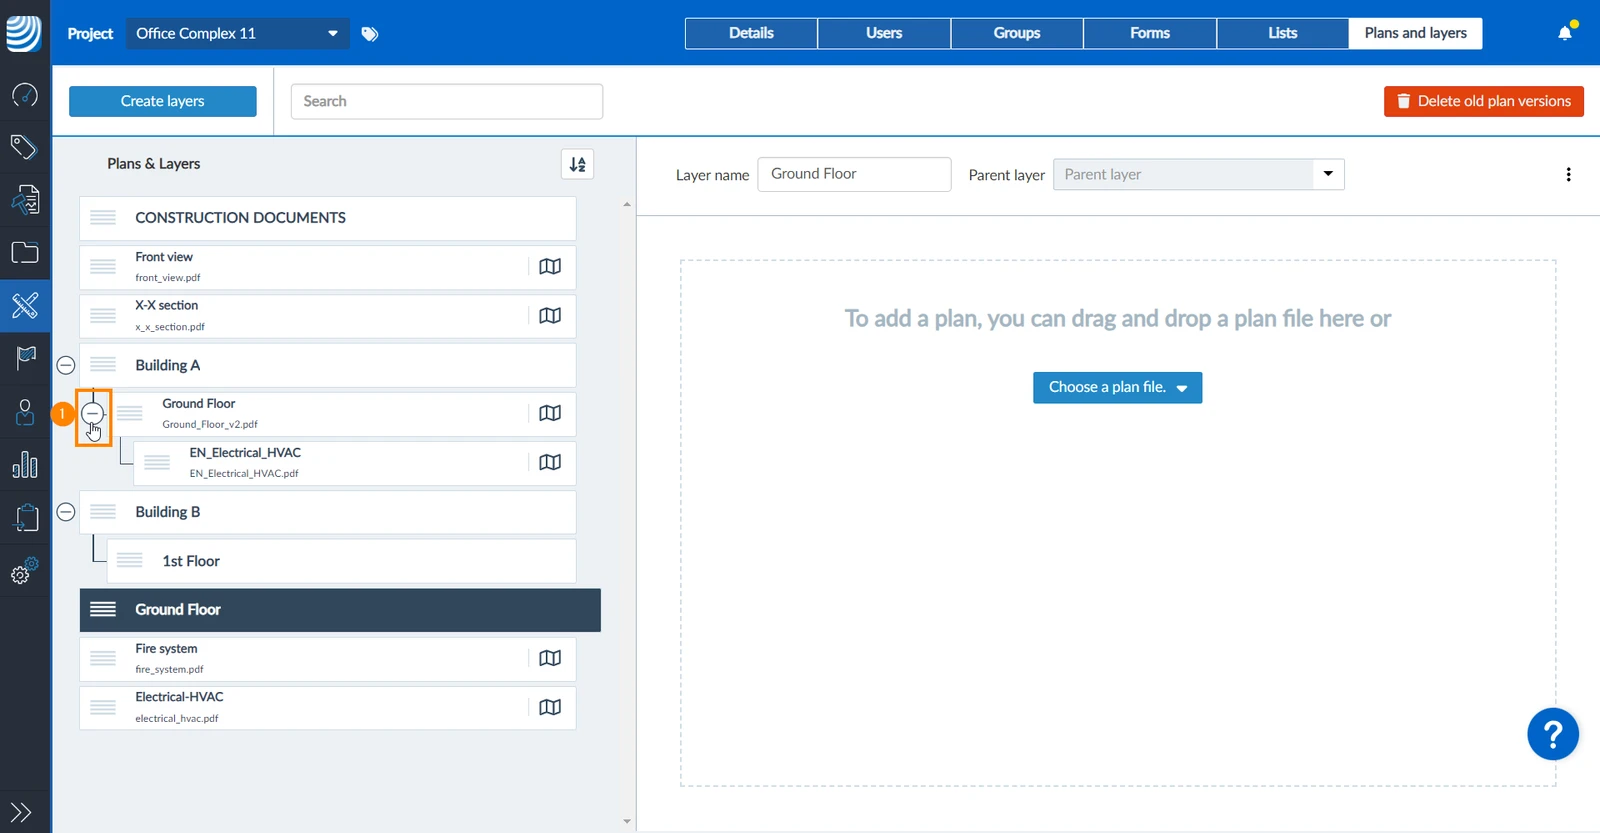Click Delete old plan versions button
Image resolution: width=1600 pixels, height=833 pixels.
(1484, 101)
